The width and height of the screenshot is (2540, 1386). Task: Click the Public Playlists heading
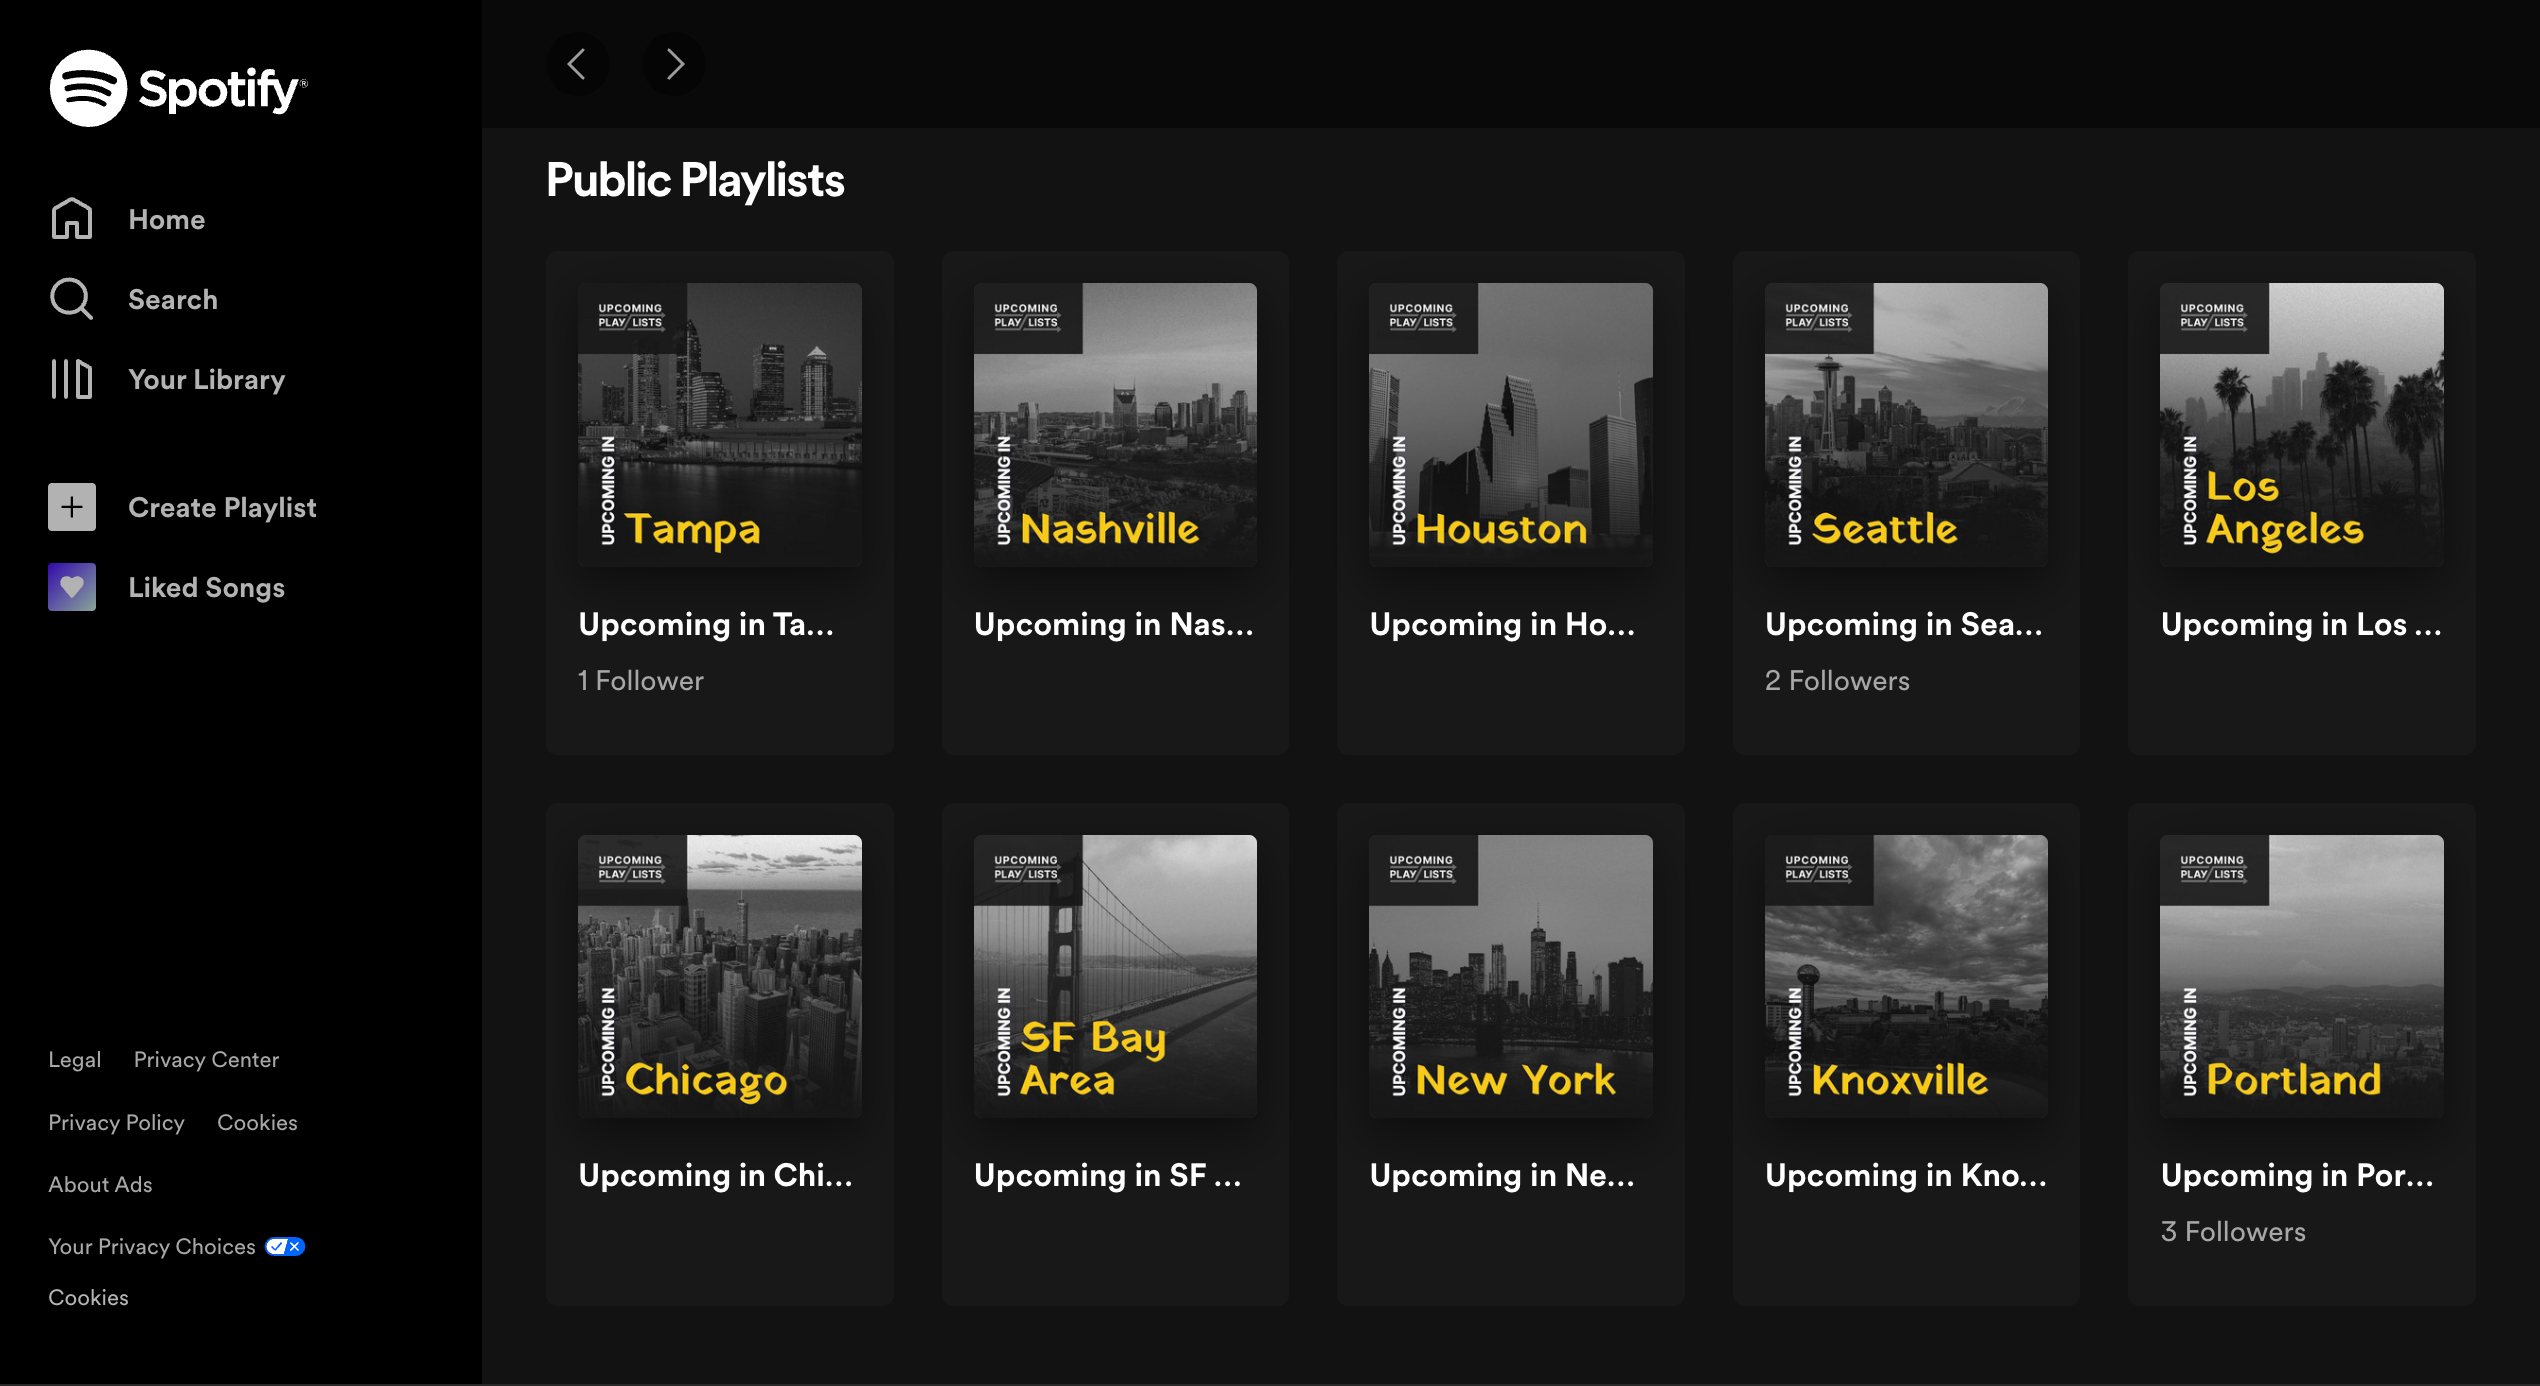pyautogui.click(x=695, y=181)
